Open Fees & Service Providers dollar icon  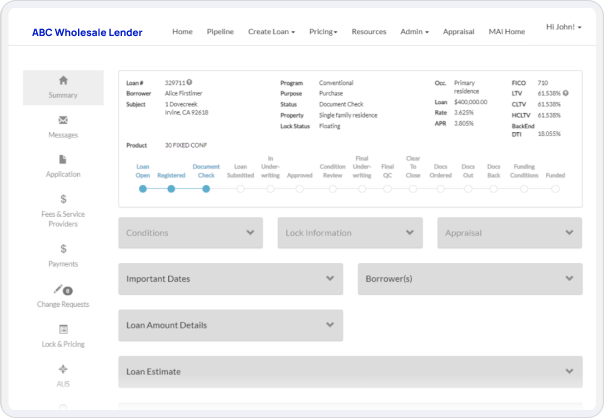point(63,199)
